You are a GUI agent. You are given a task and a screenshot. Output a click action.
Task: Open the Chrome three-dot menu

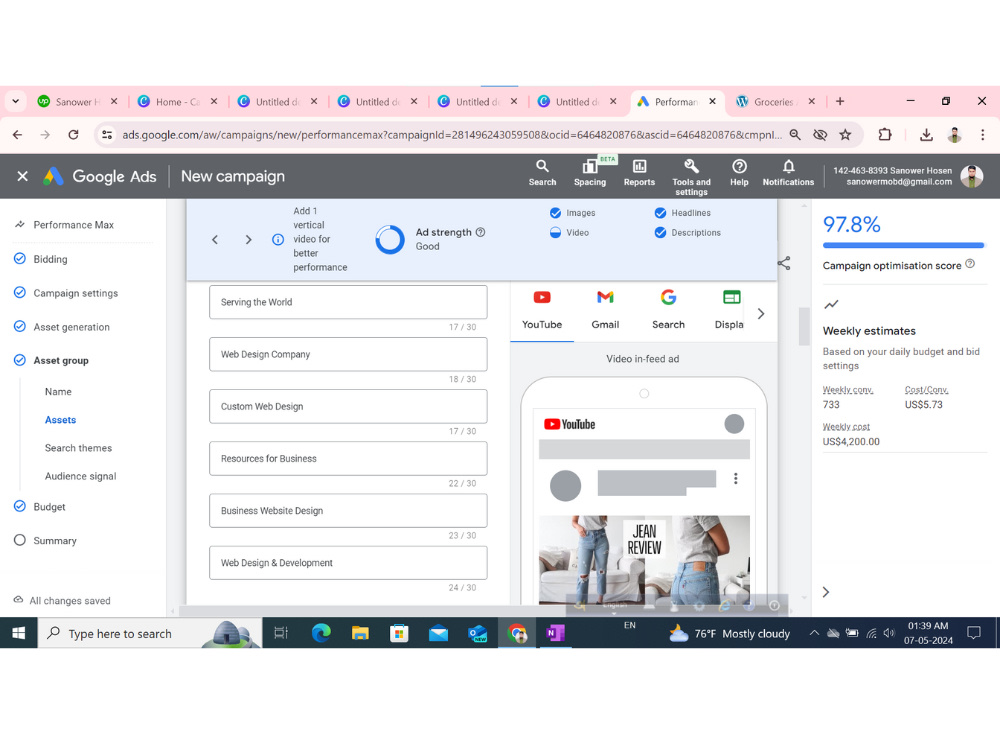point(983,135)
